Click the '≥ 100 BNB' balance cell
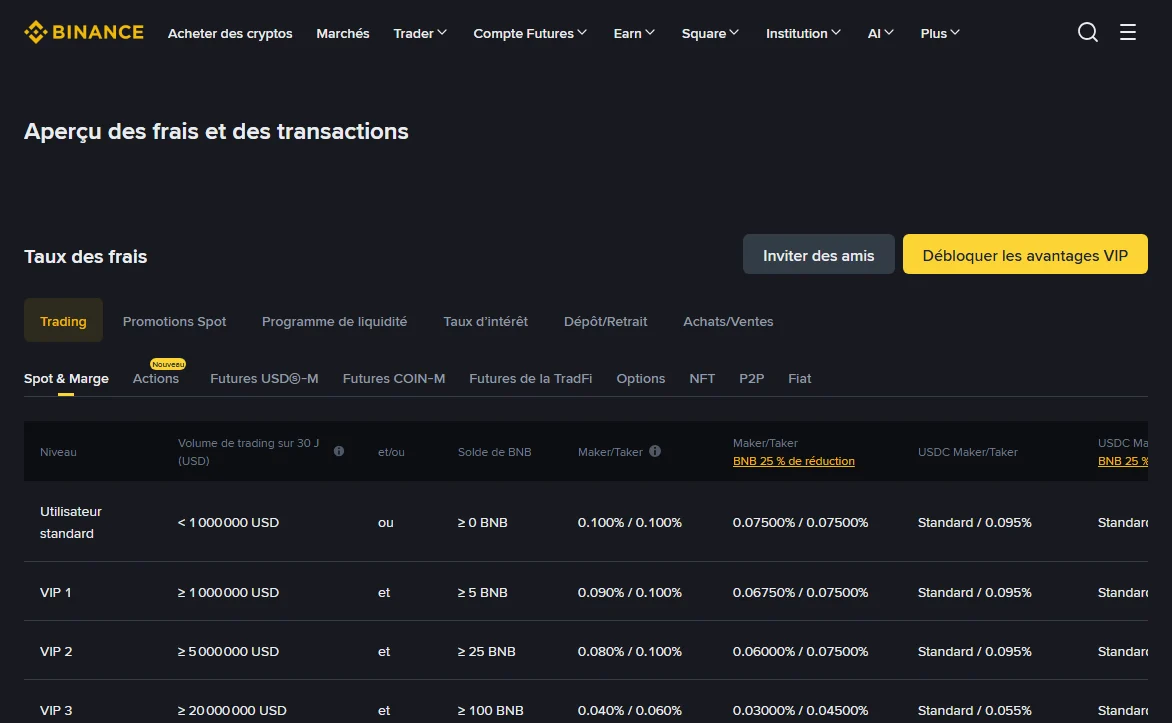 point(490,710)
